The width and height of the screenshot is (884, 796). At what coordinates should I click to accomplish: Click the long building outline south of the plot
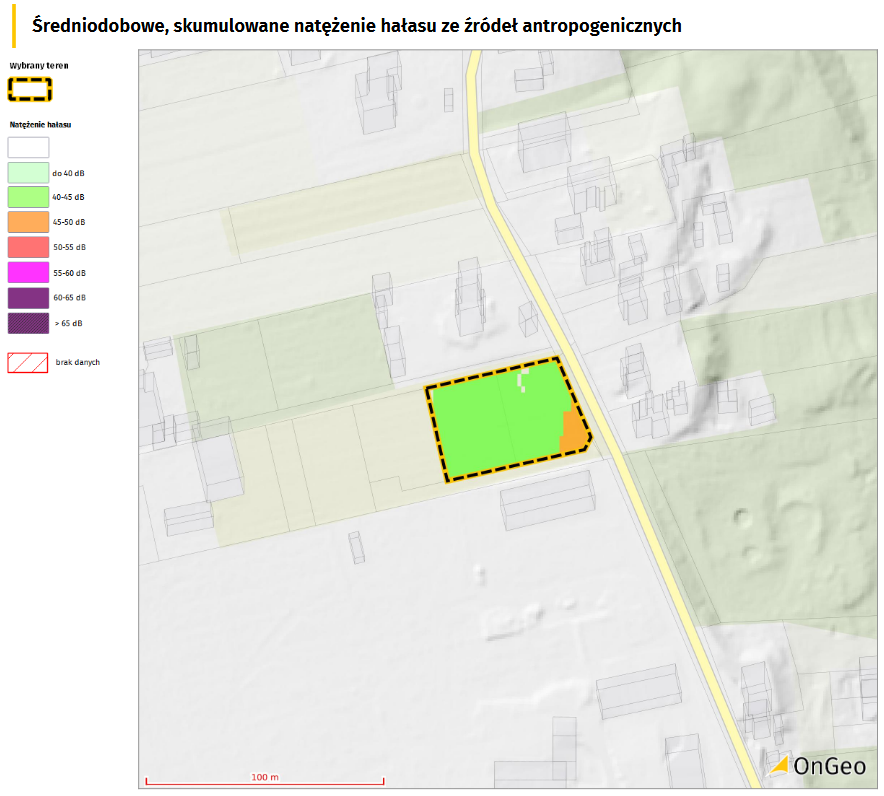pyautogui.click(x=546, y=499)
